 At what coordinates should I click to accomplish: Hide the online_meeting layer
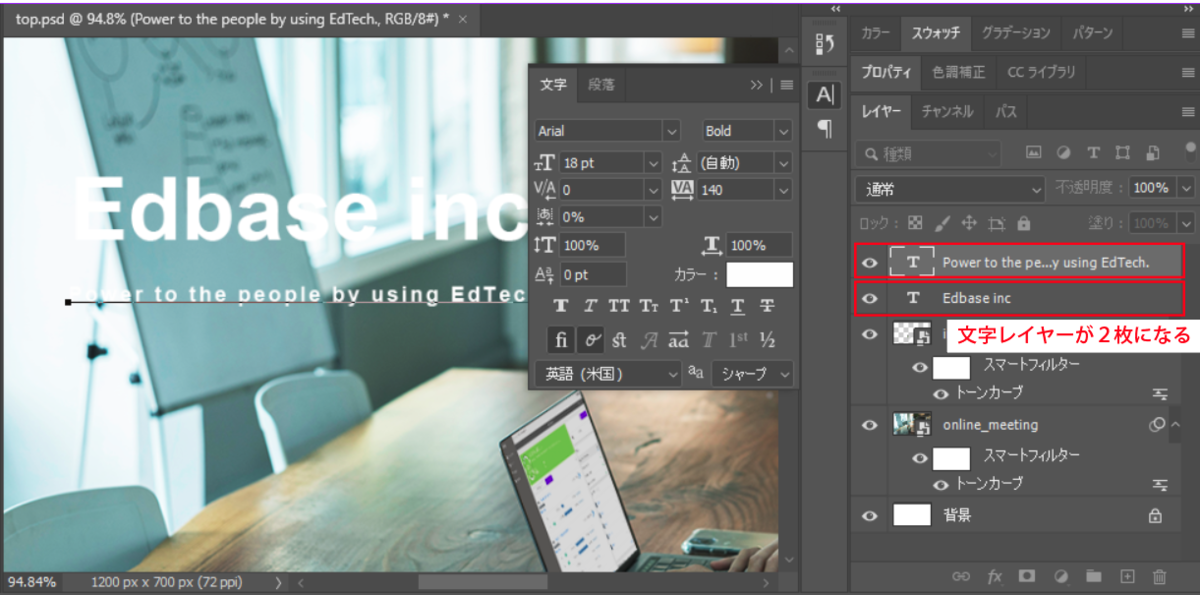click(x=870, y=424)
